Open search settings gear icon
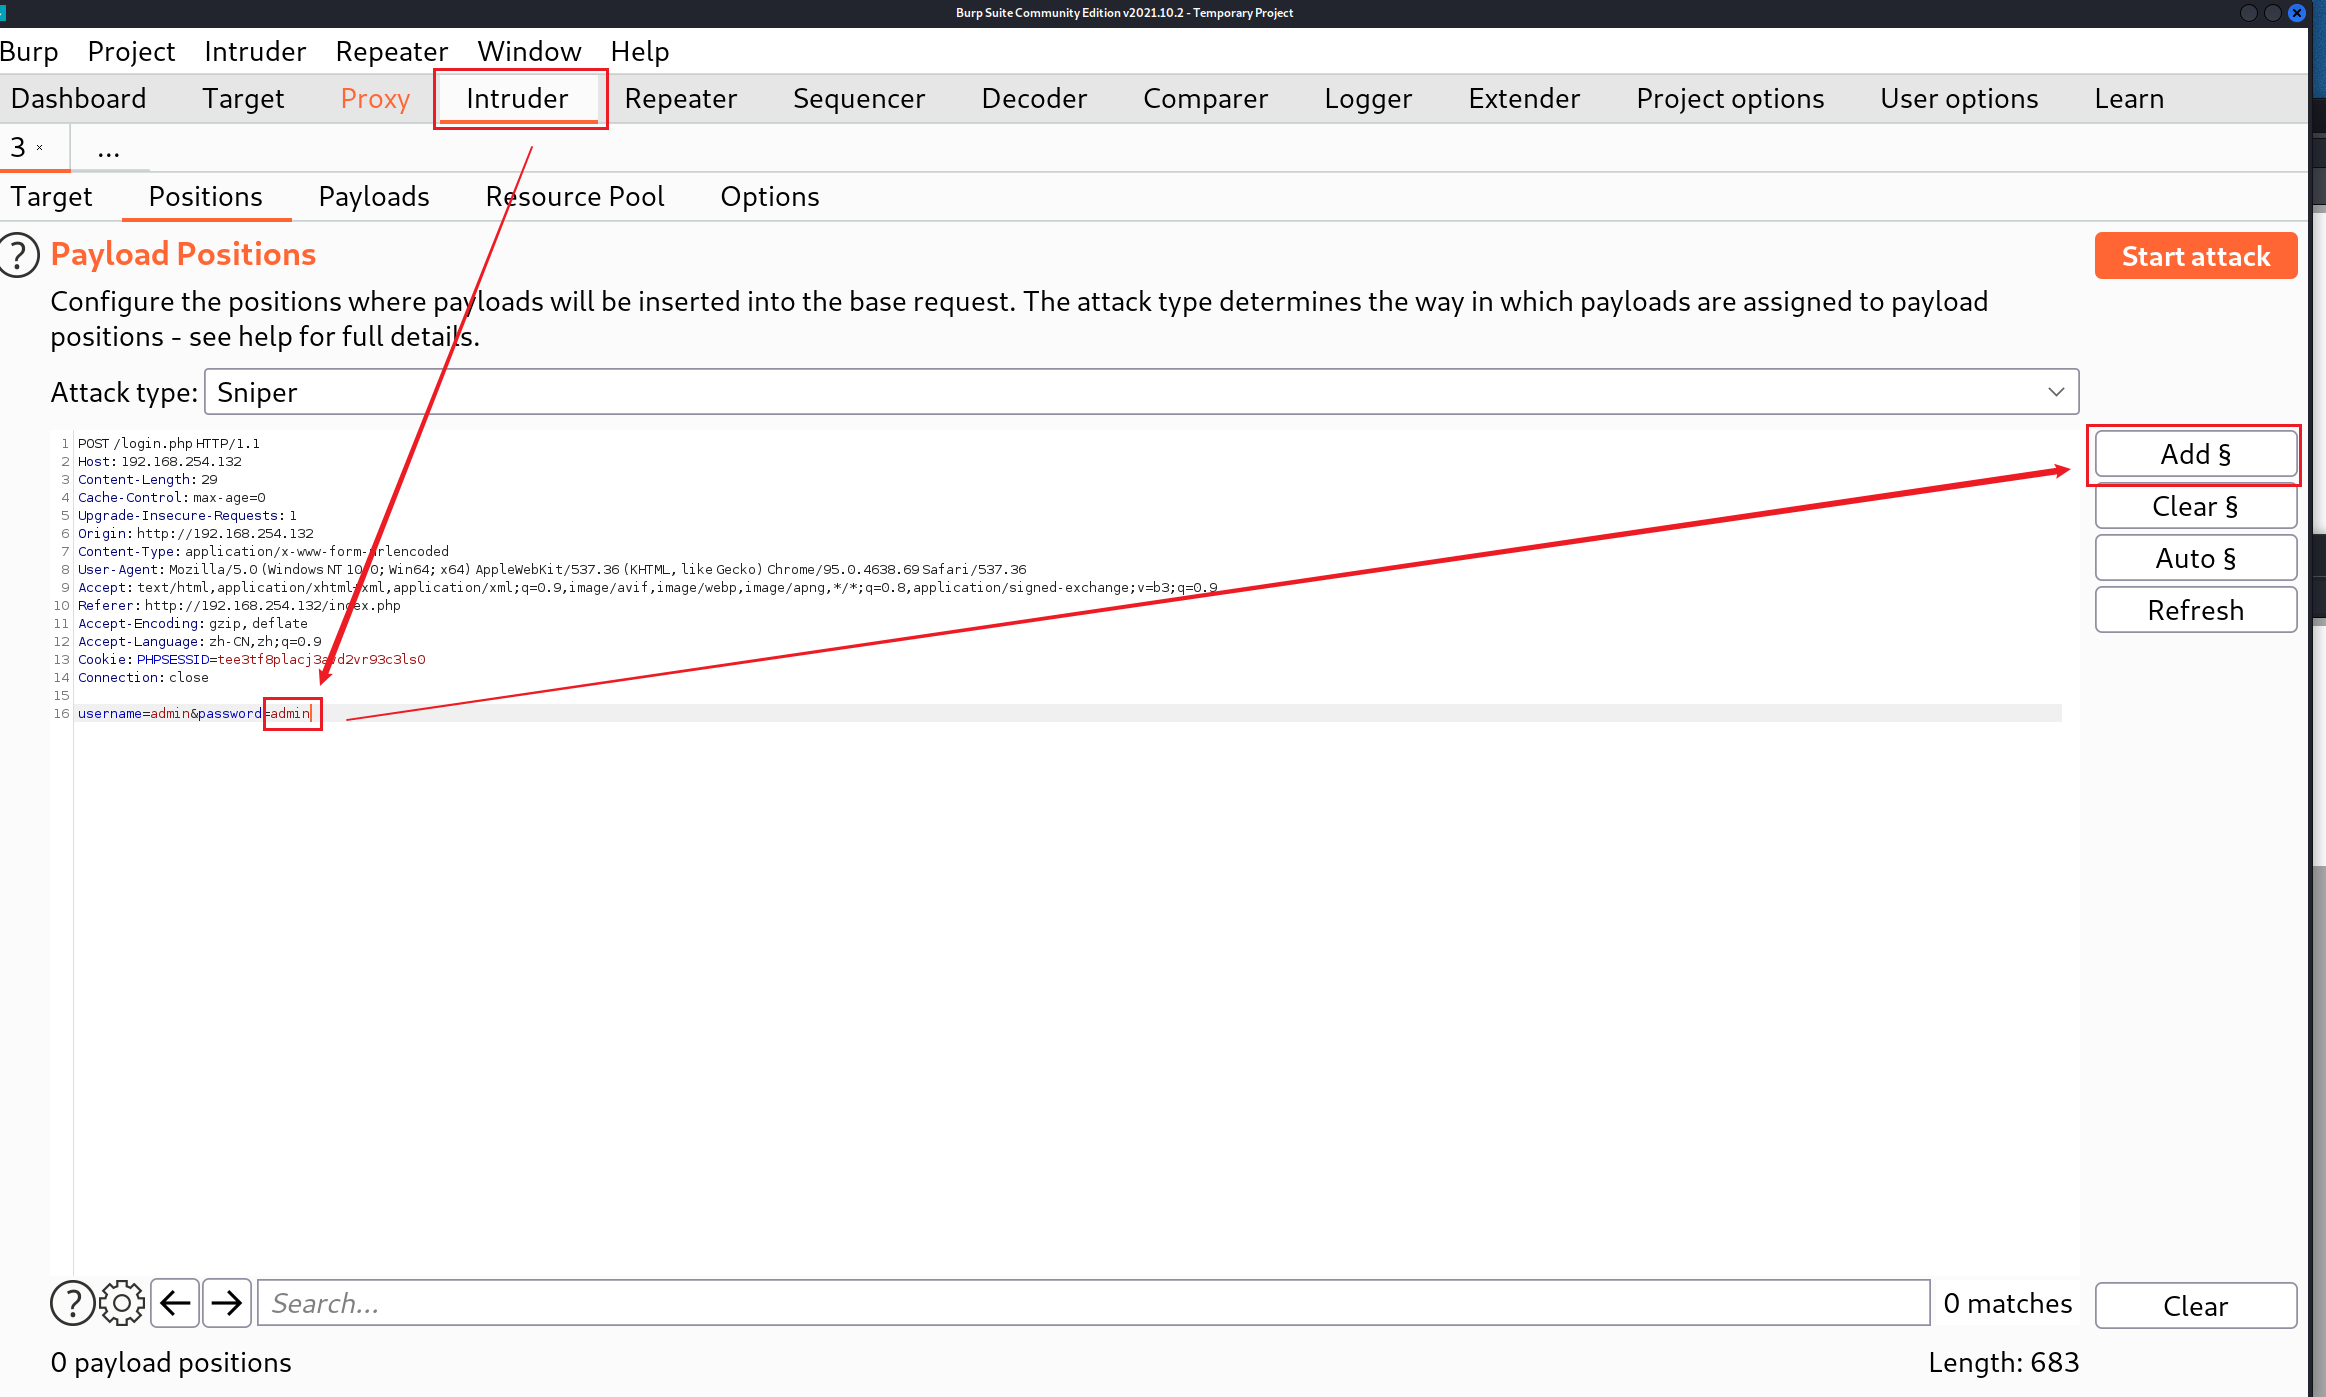 pyautogui.click(x=122, y=1303)
